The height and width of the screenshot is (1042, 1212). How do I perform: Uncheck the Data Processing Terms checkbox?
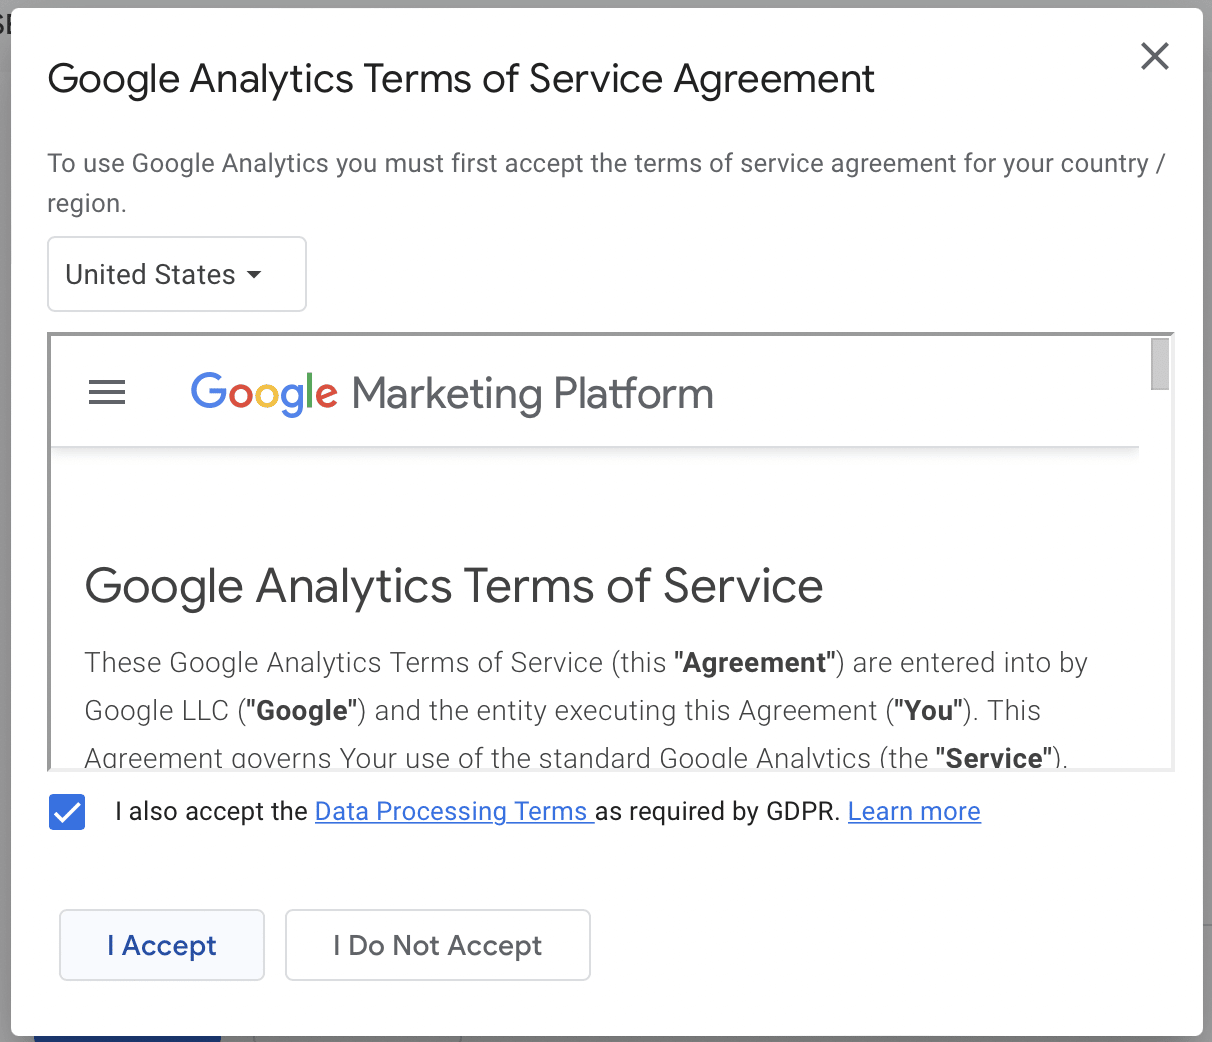pyautogui.click(x=67, y=812)
